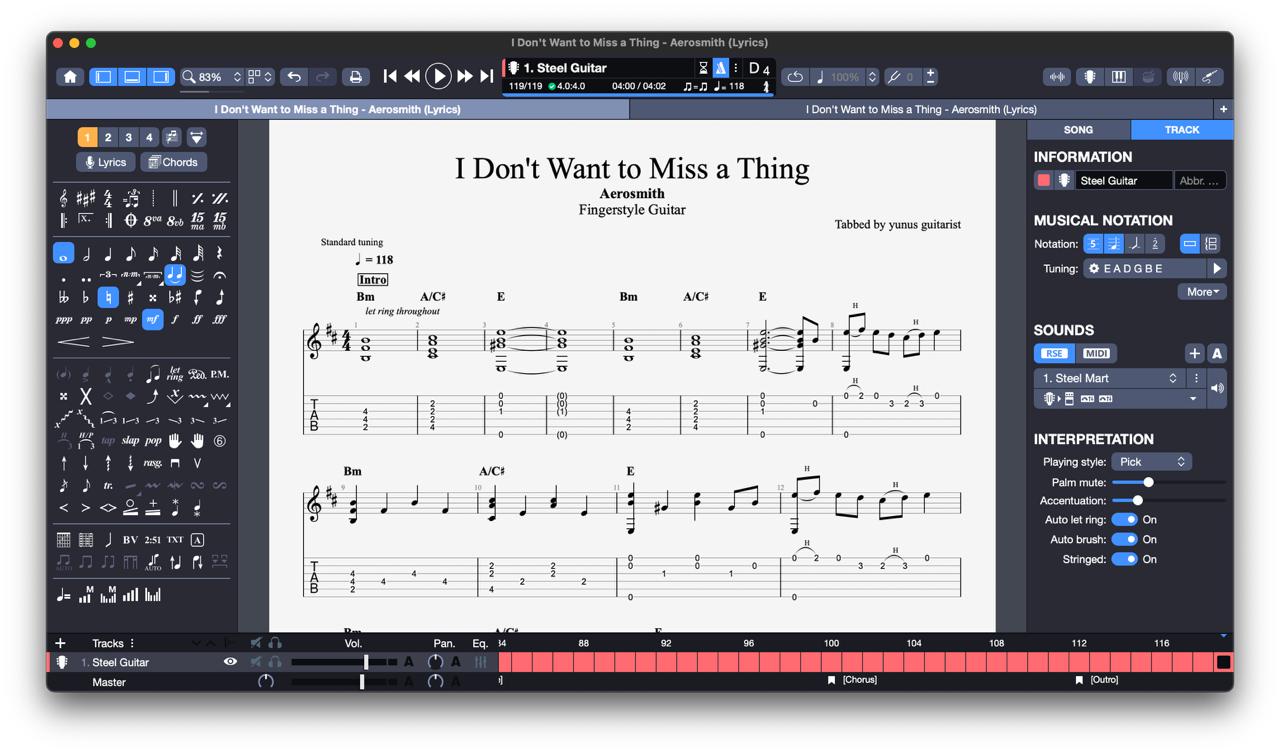Jump to first bar of the score
The image size is (1280, 753).
[x=390, y=77]
